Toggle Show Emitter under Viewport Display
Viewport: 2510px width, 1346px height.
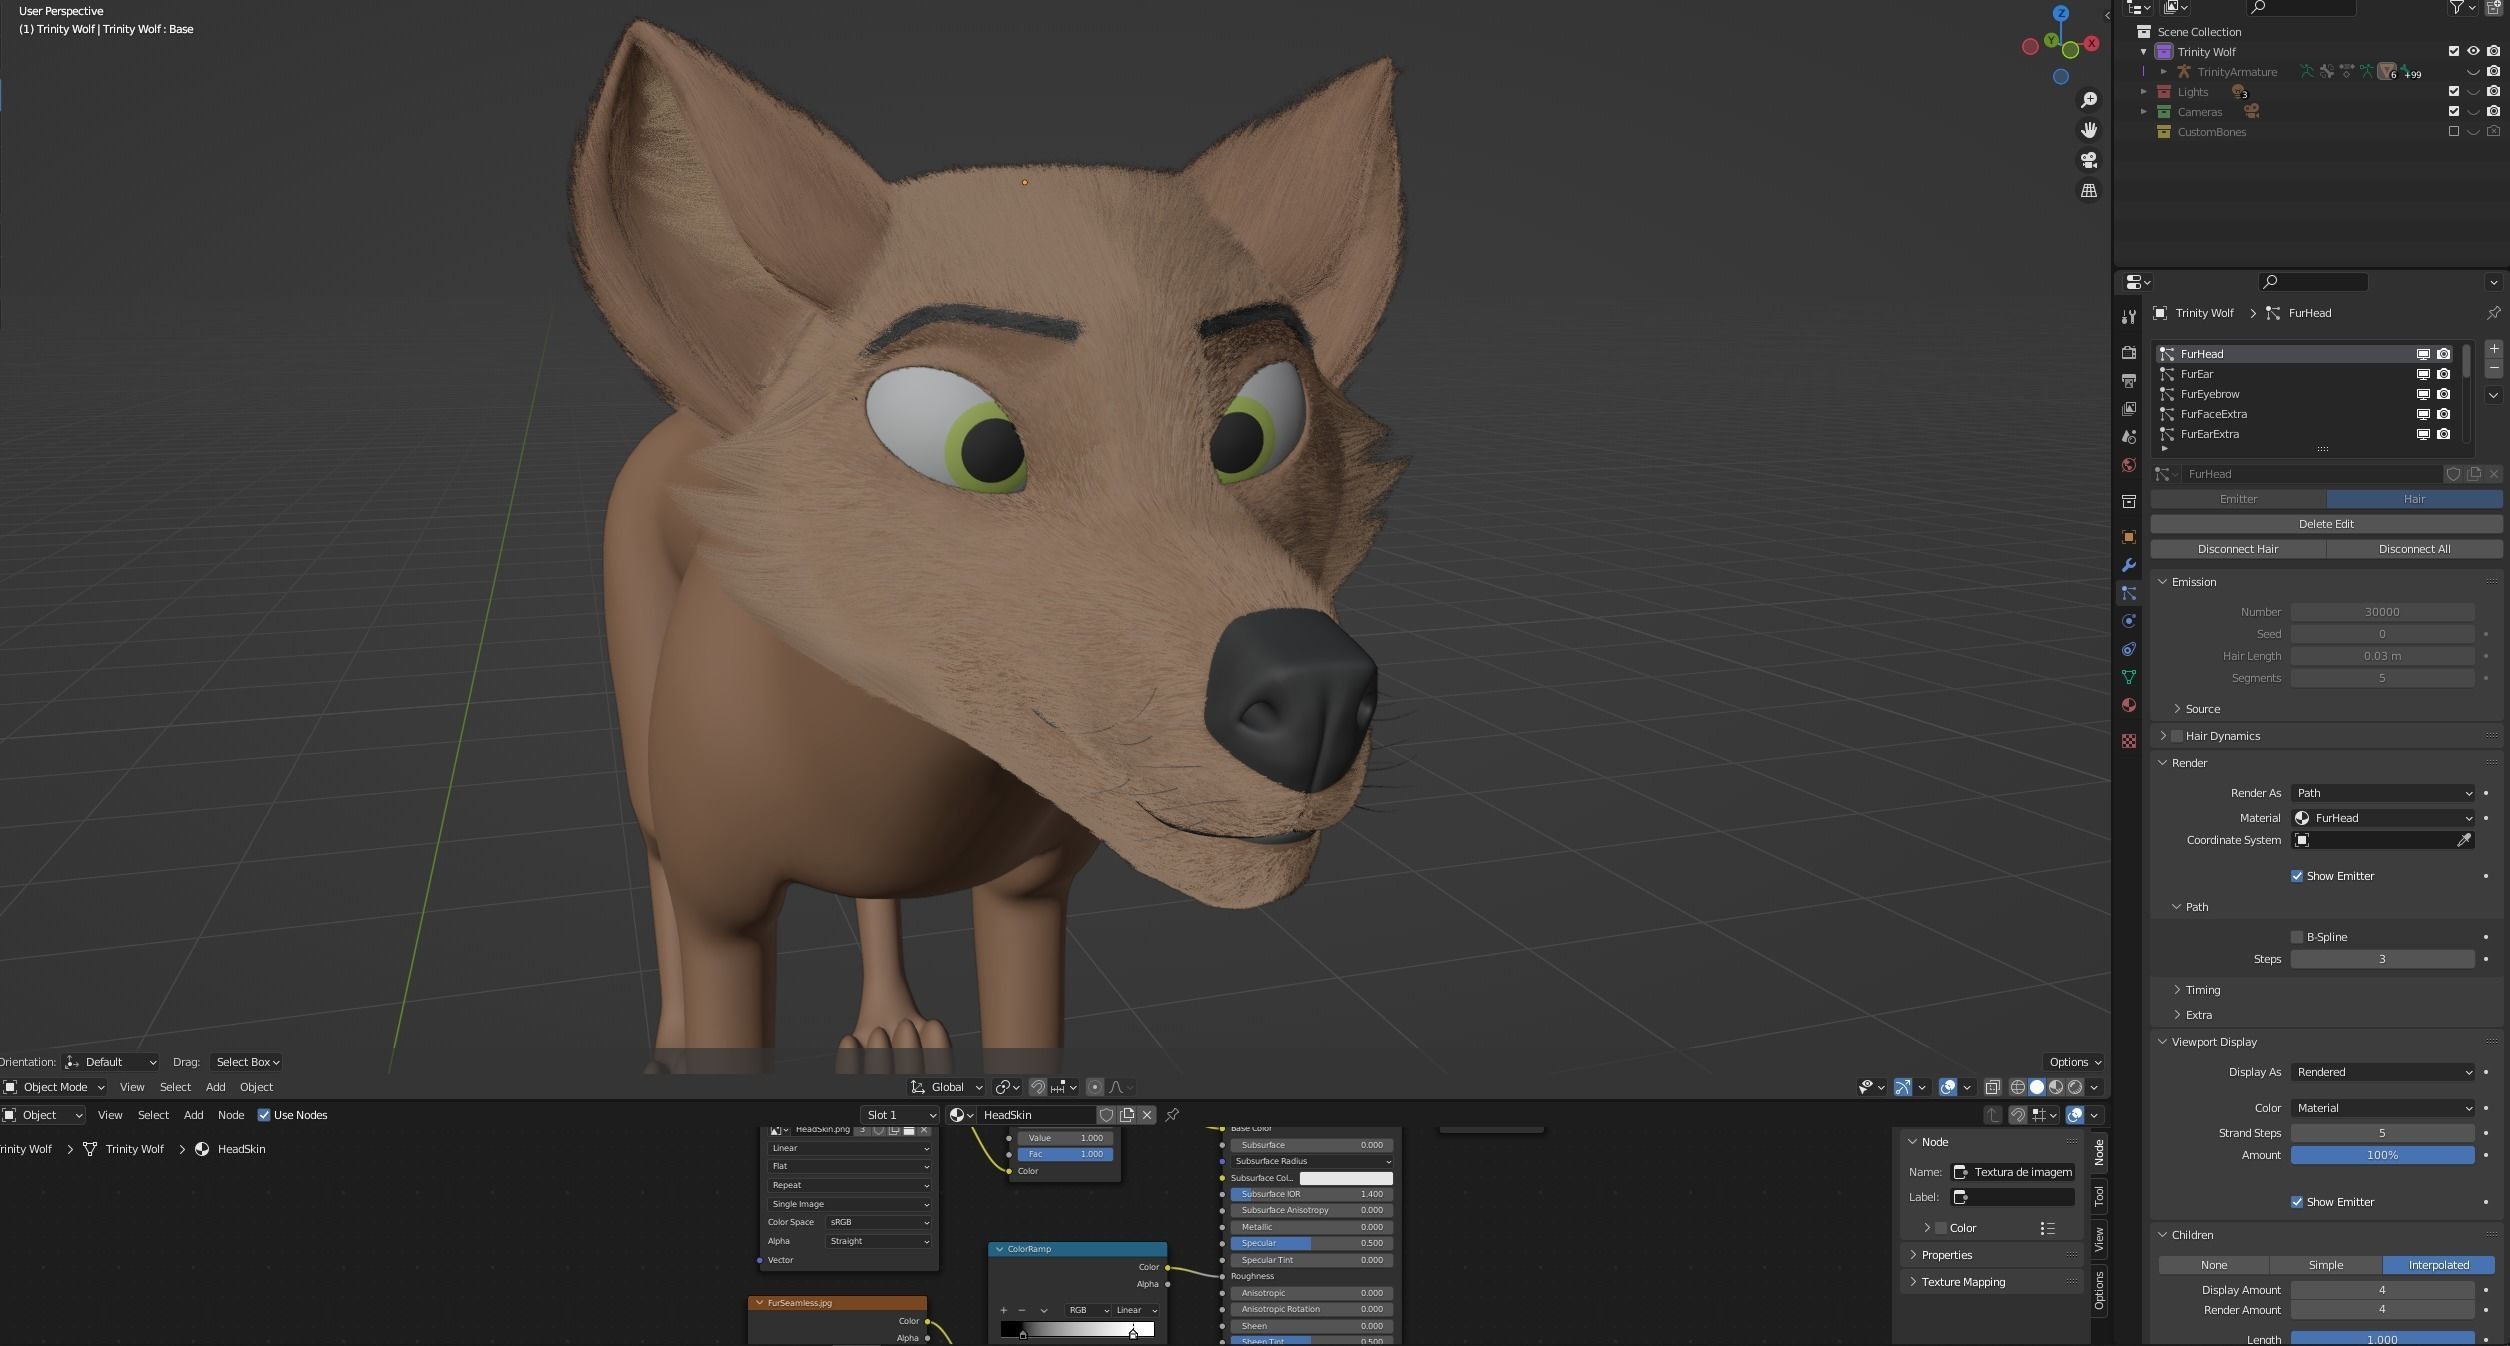[2297, 1202]
